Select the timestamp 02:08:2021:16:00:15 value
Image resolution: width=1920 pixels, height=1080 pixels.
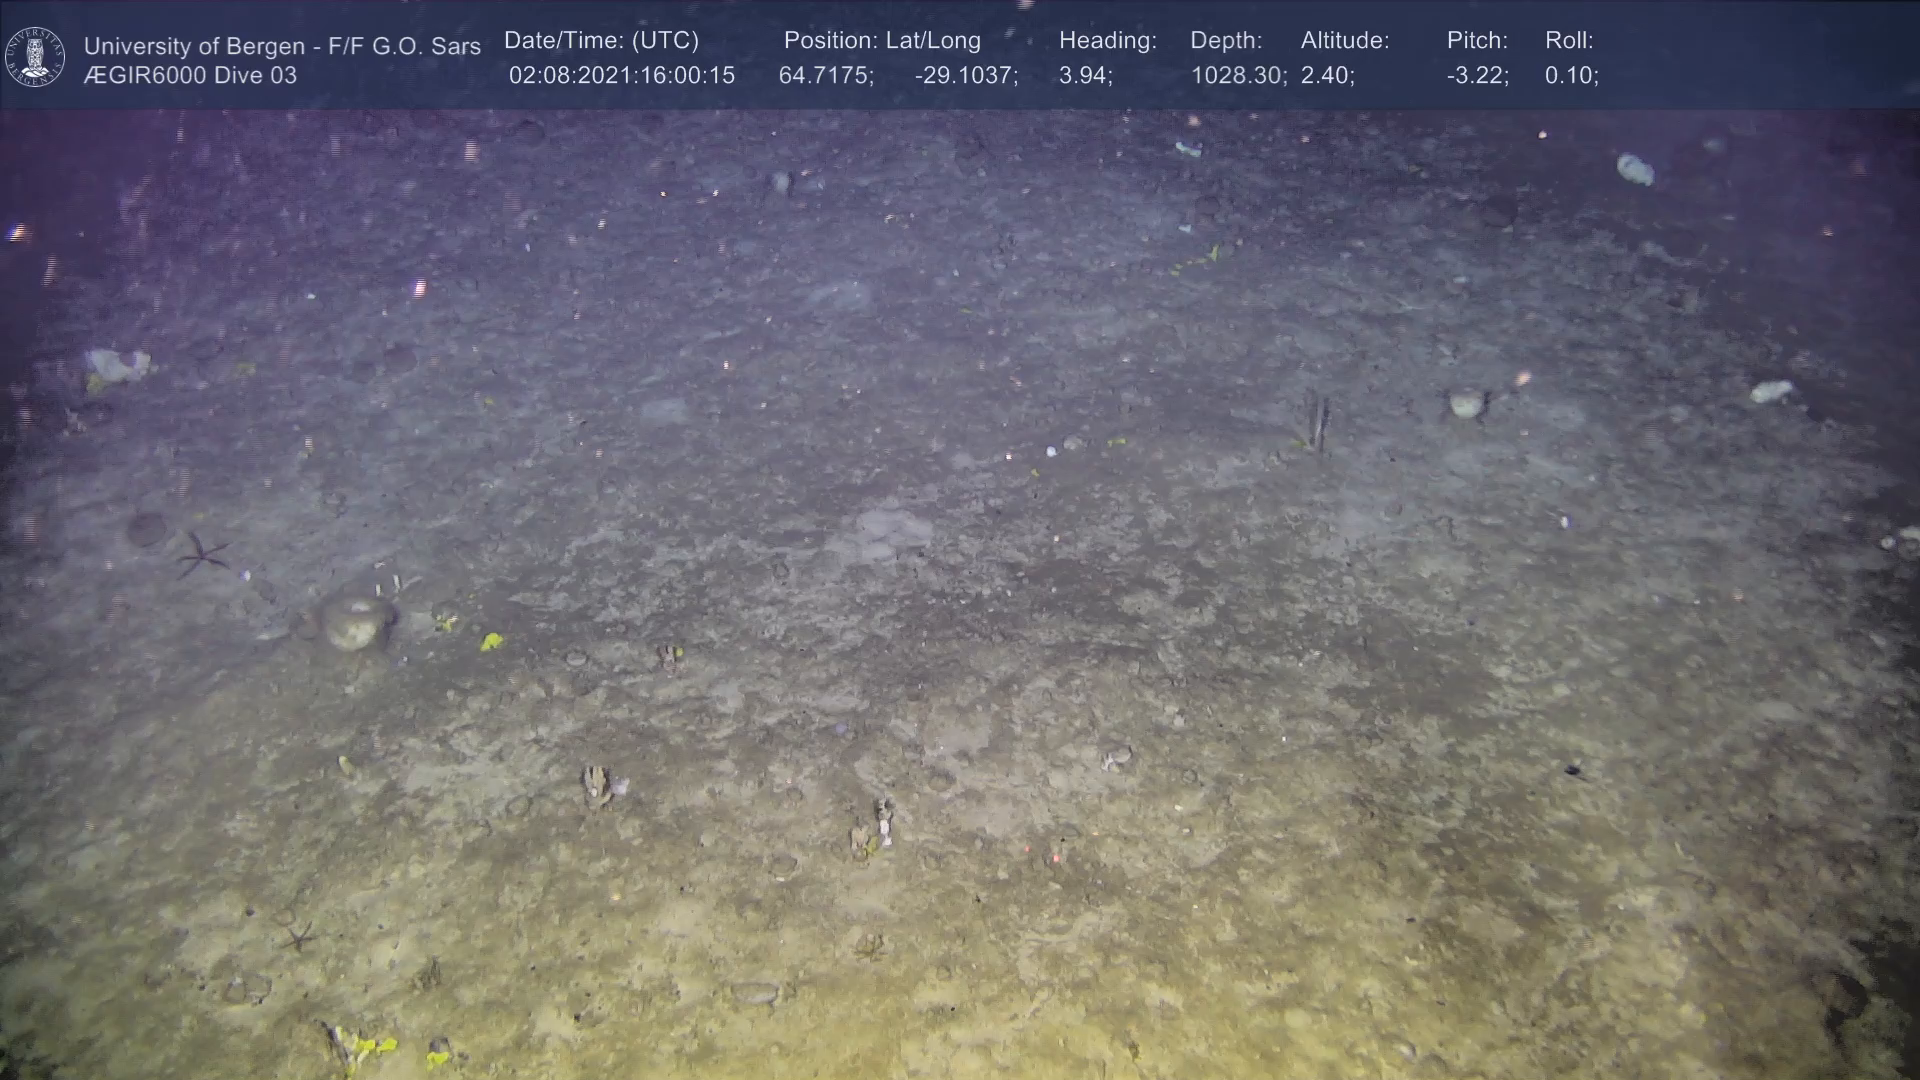pyautogui.click(x=621, y=76)
